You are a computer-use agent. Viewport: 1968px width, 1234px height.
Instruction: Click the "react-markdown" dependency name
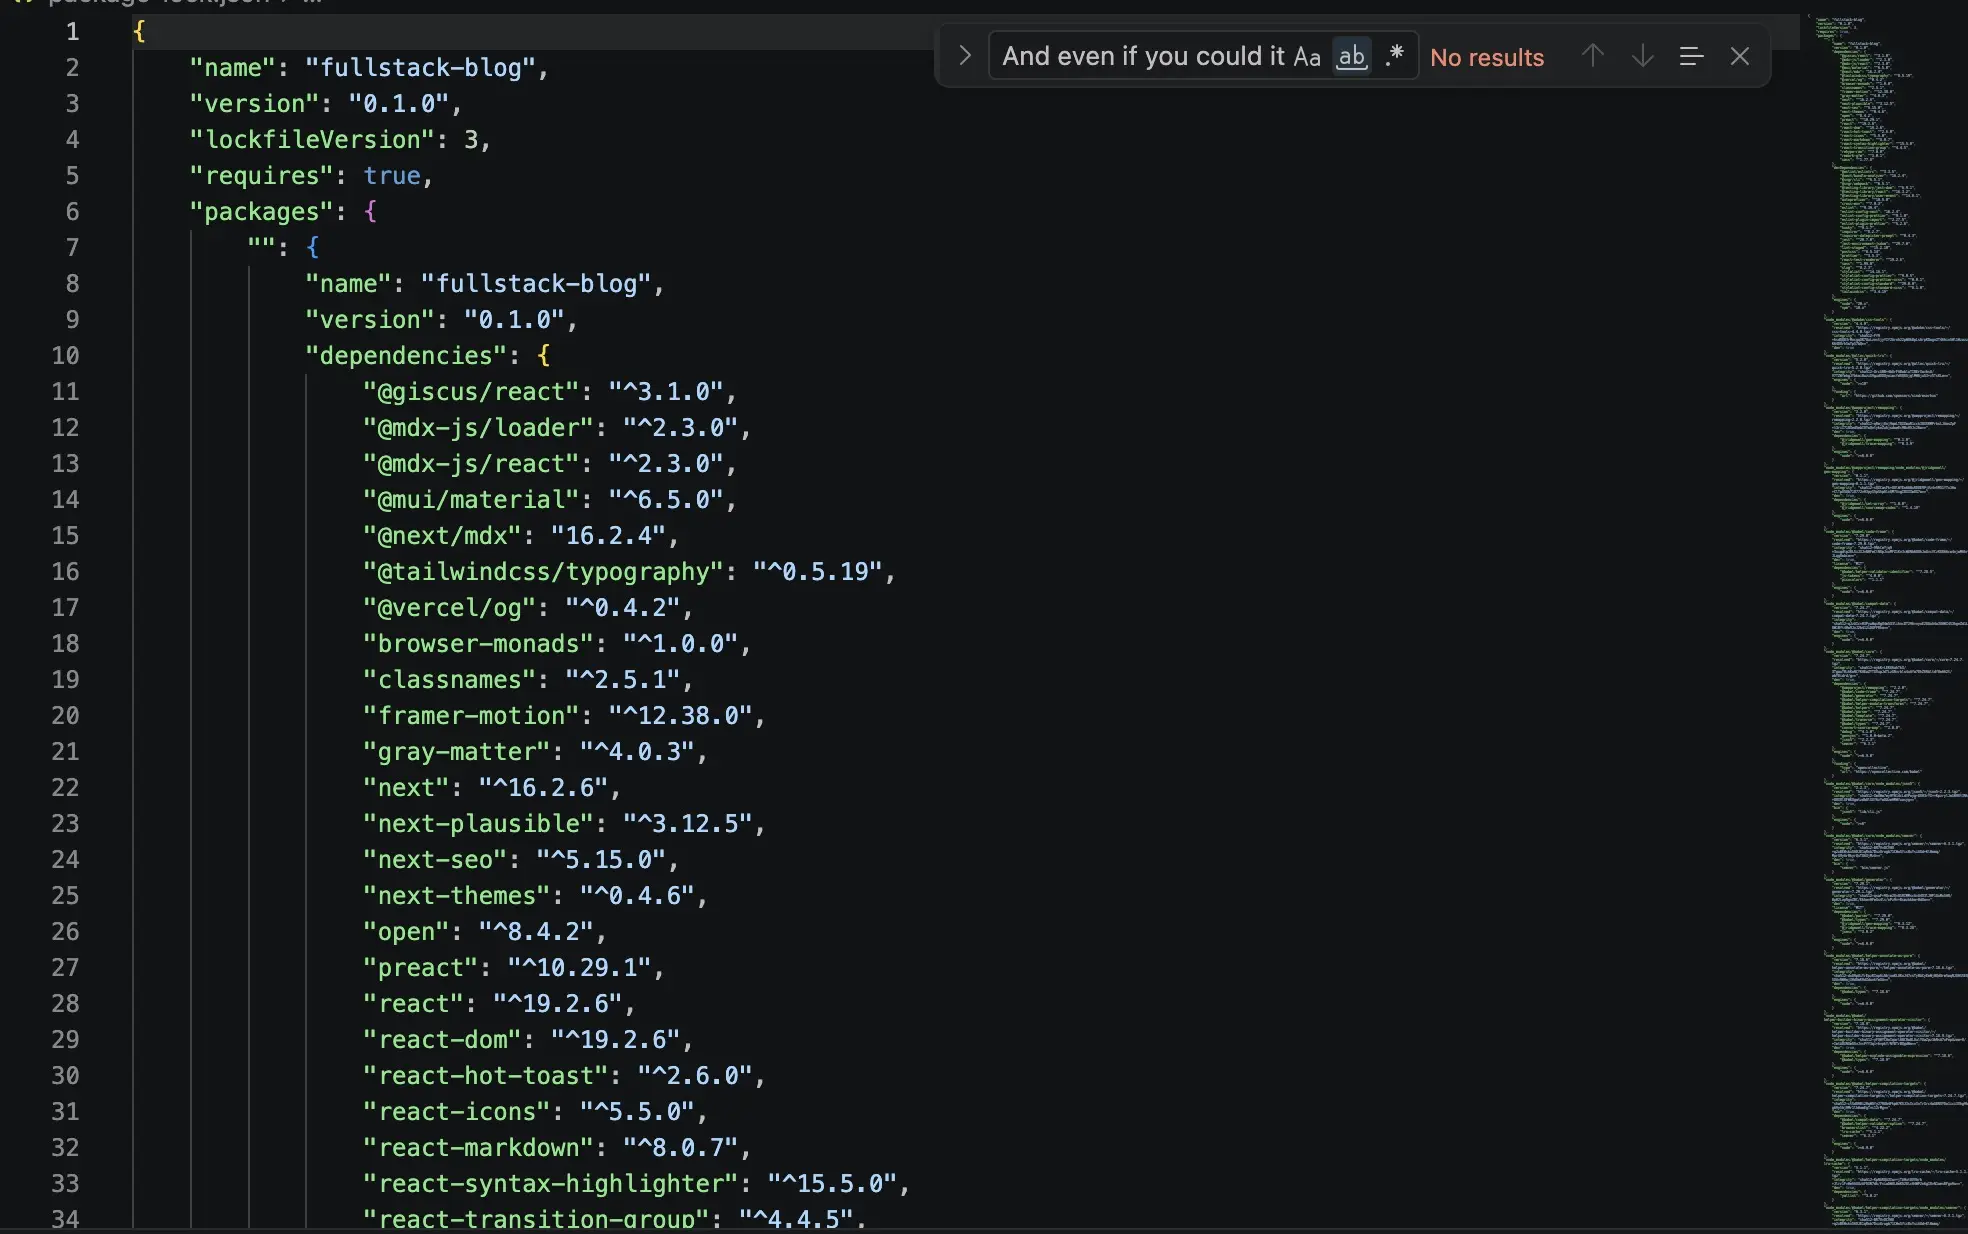[x=478, y=1147]
